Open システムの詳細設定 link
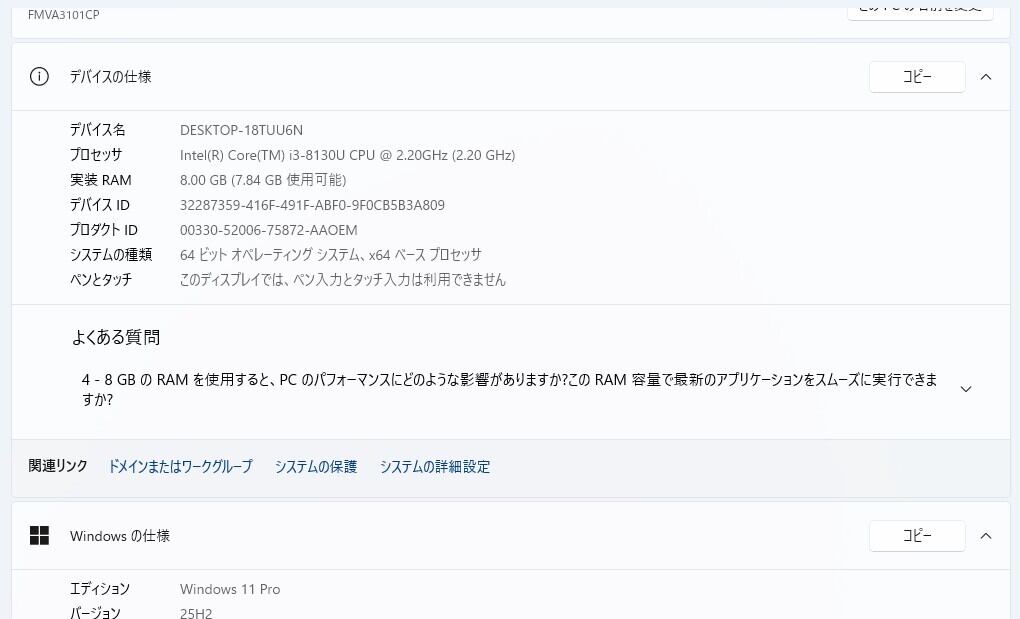The image size is (1020, 619). 435,467
